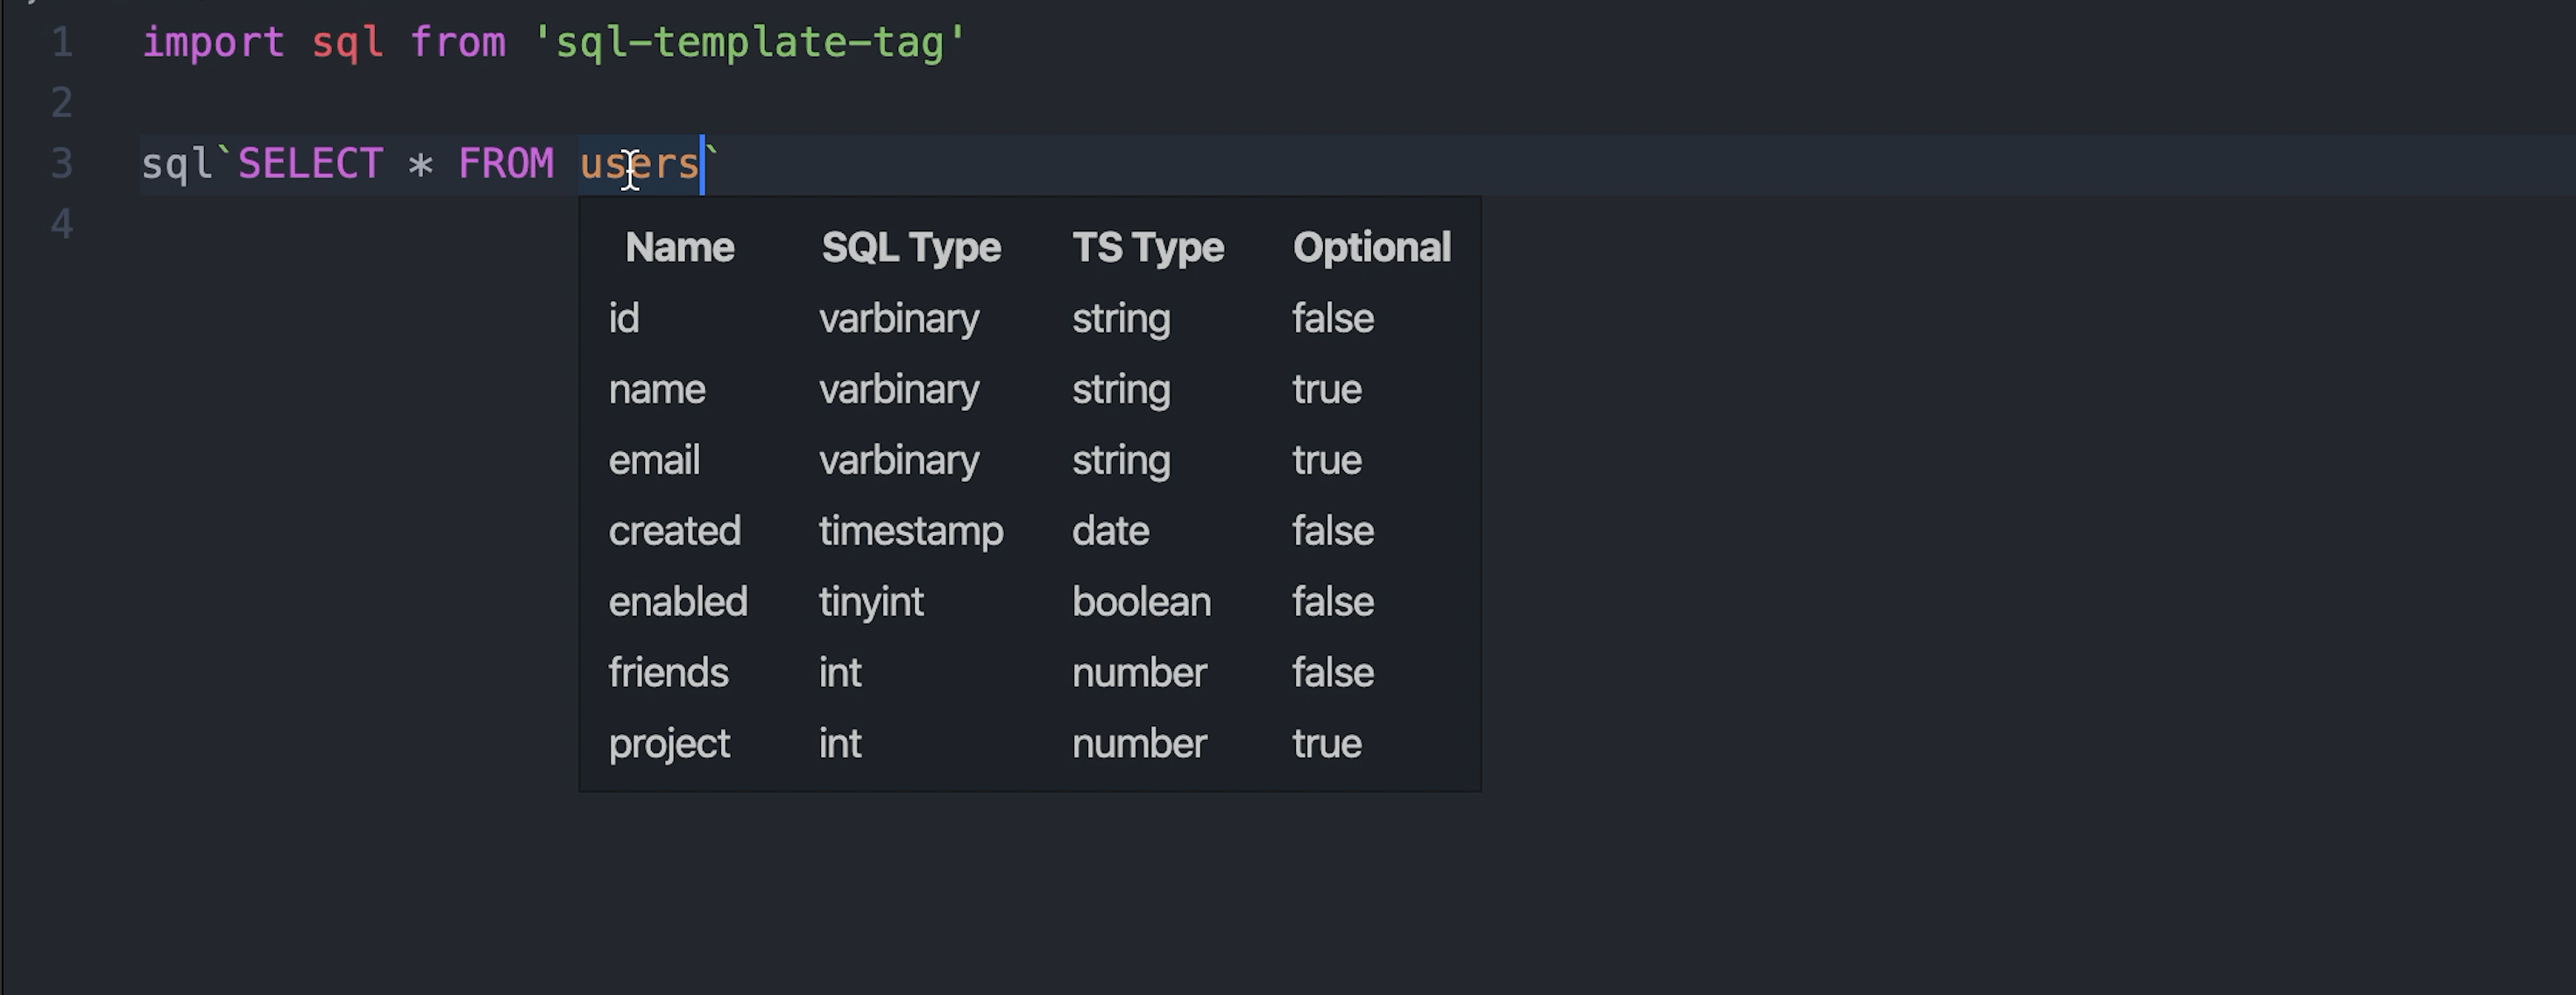Click the 'SQL Type' column header

click(x=910, y=247)
